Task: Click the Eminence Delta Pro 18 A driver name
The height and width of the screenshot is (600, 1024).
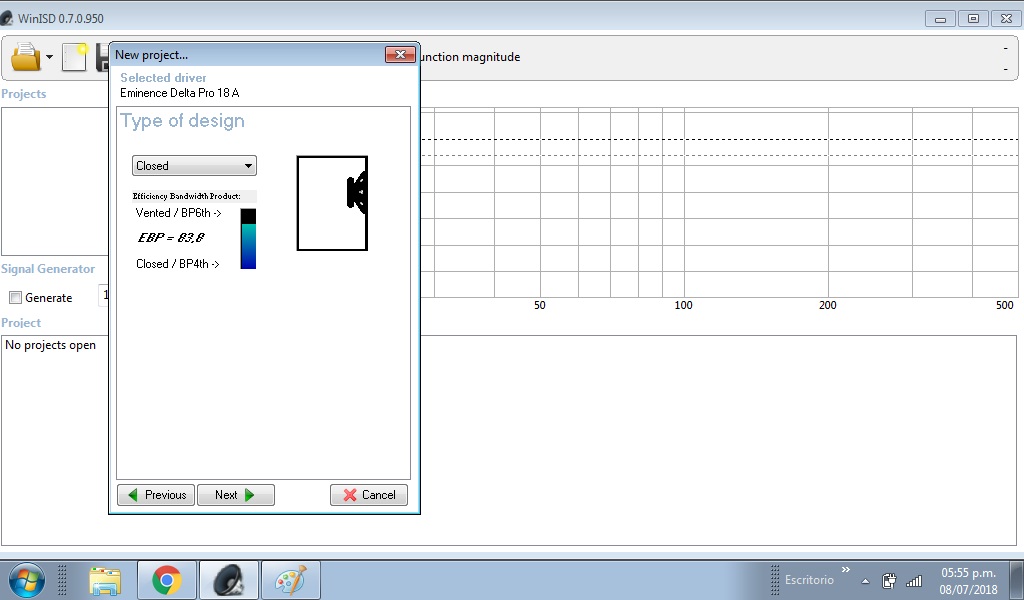Action: (x=180, y=93)
